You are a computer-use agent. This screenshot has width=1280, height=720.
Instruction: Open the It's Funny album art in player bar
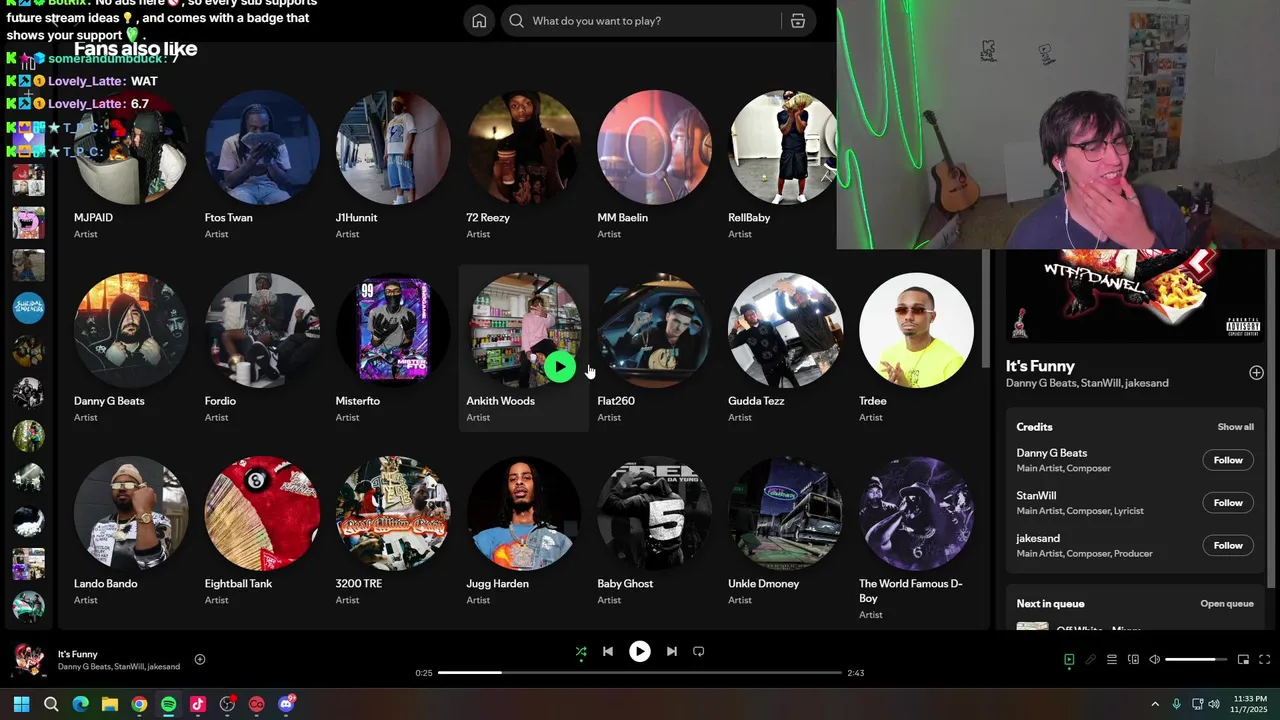[x=28, y=660]
